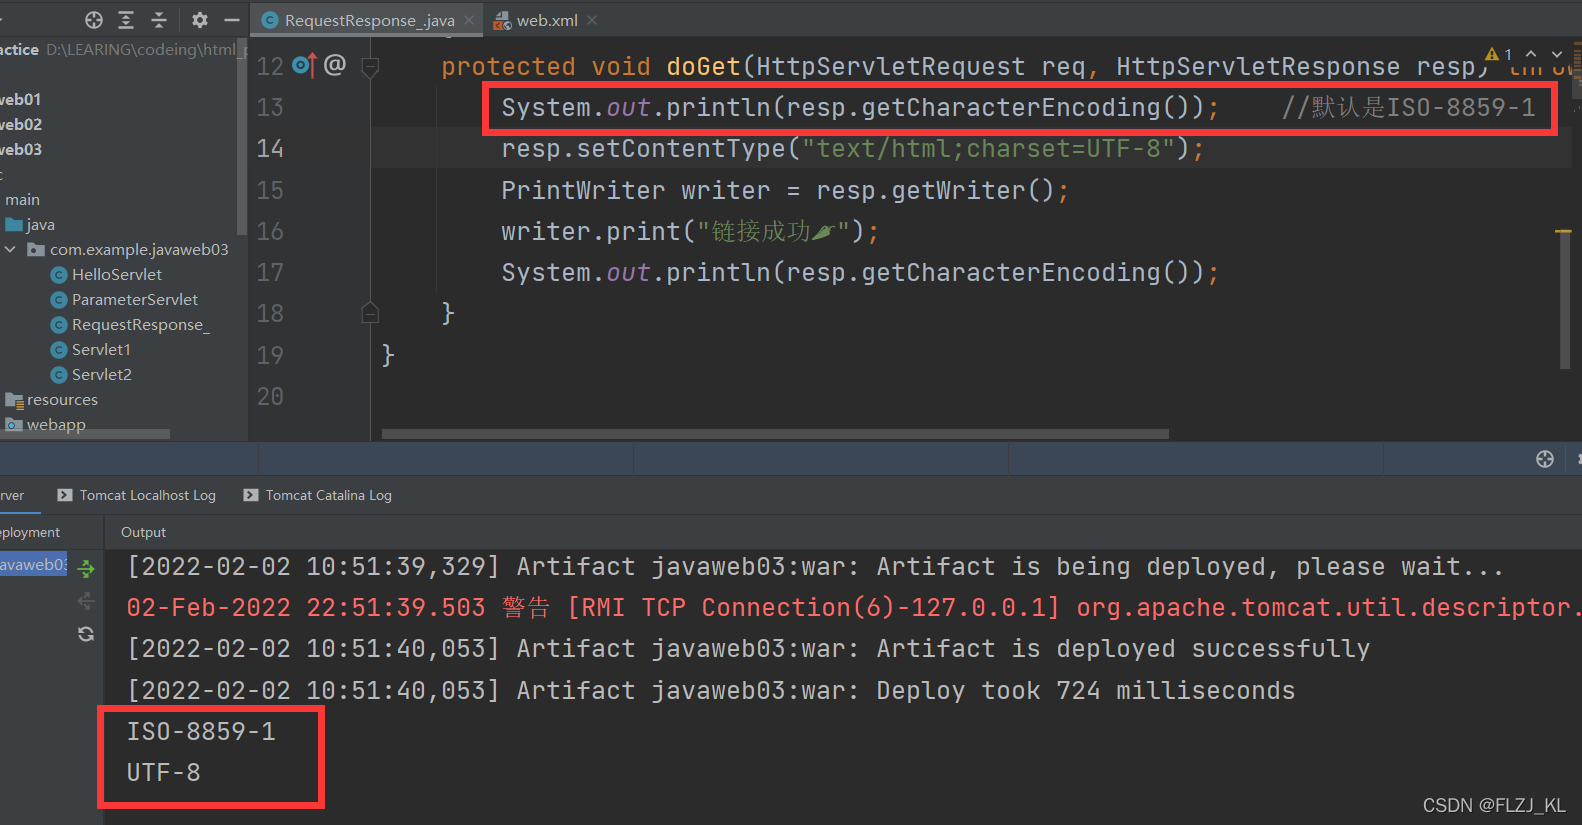The height and width of the screenshot is (825, 1582).
Task: Click crosshair icon in services panel header
Action: click(x=1545, y=459)
